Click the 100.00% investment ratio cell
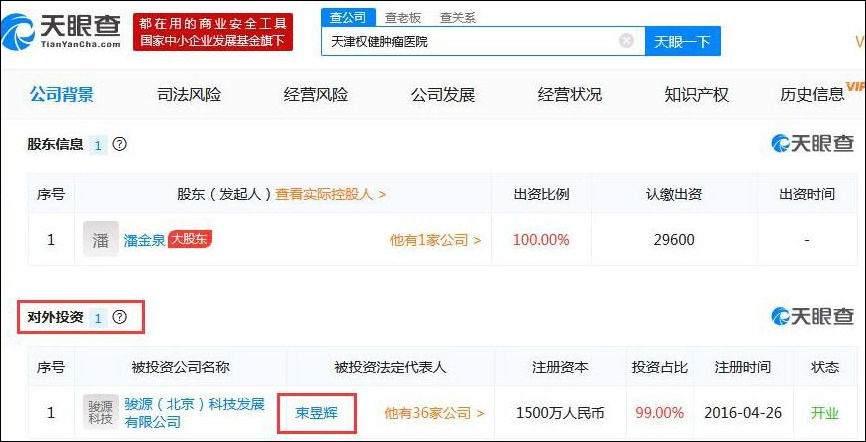The width and height of the screenshot is (866, 442). pos(541,240)
